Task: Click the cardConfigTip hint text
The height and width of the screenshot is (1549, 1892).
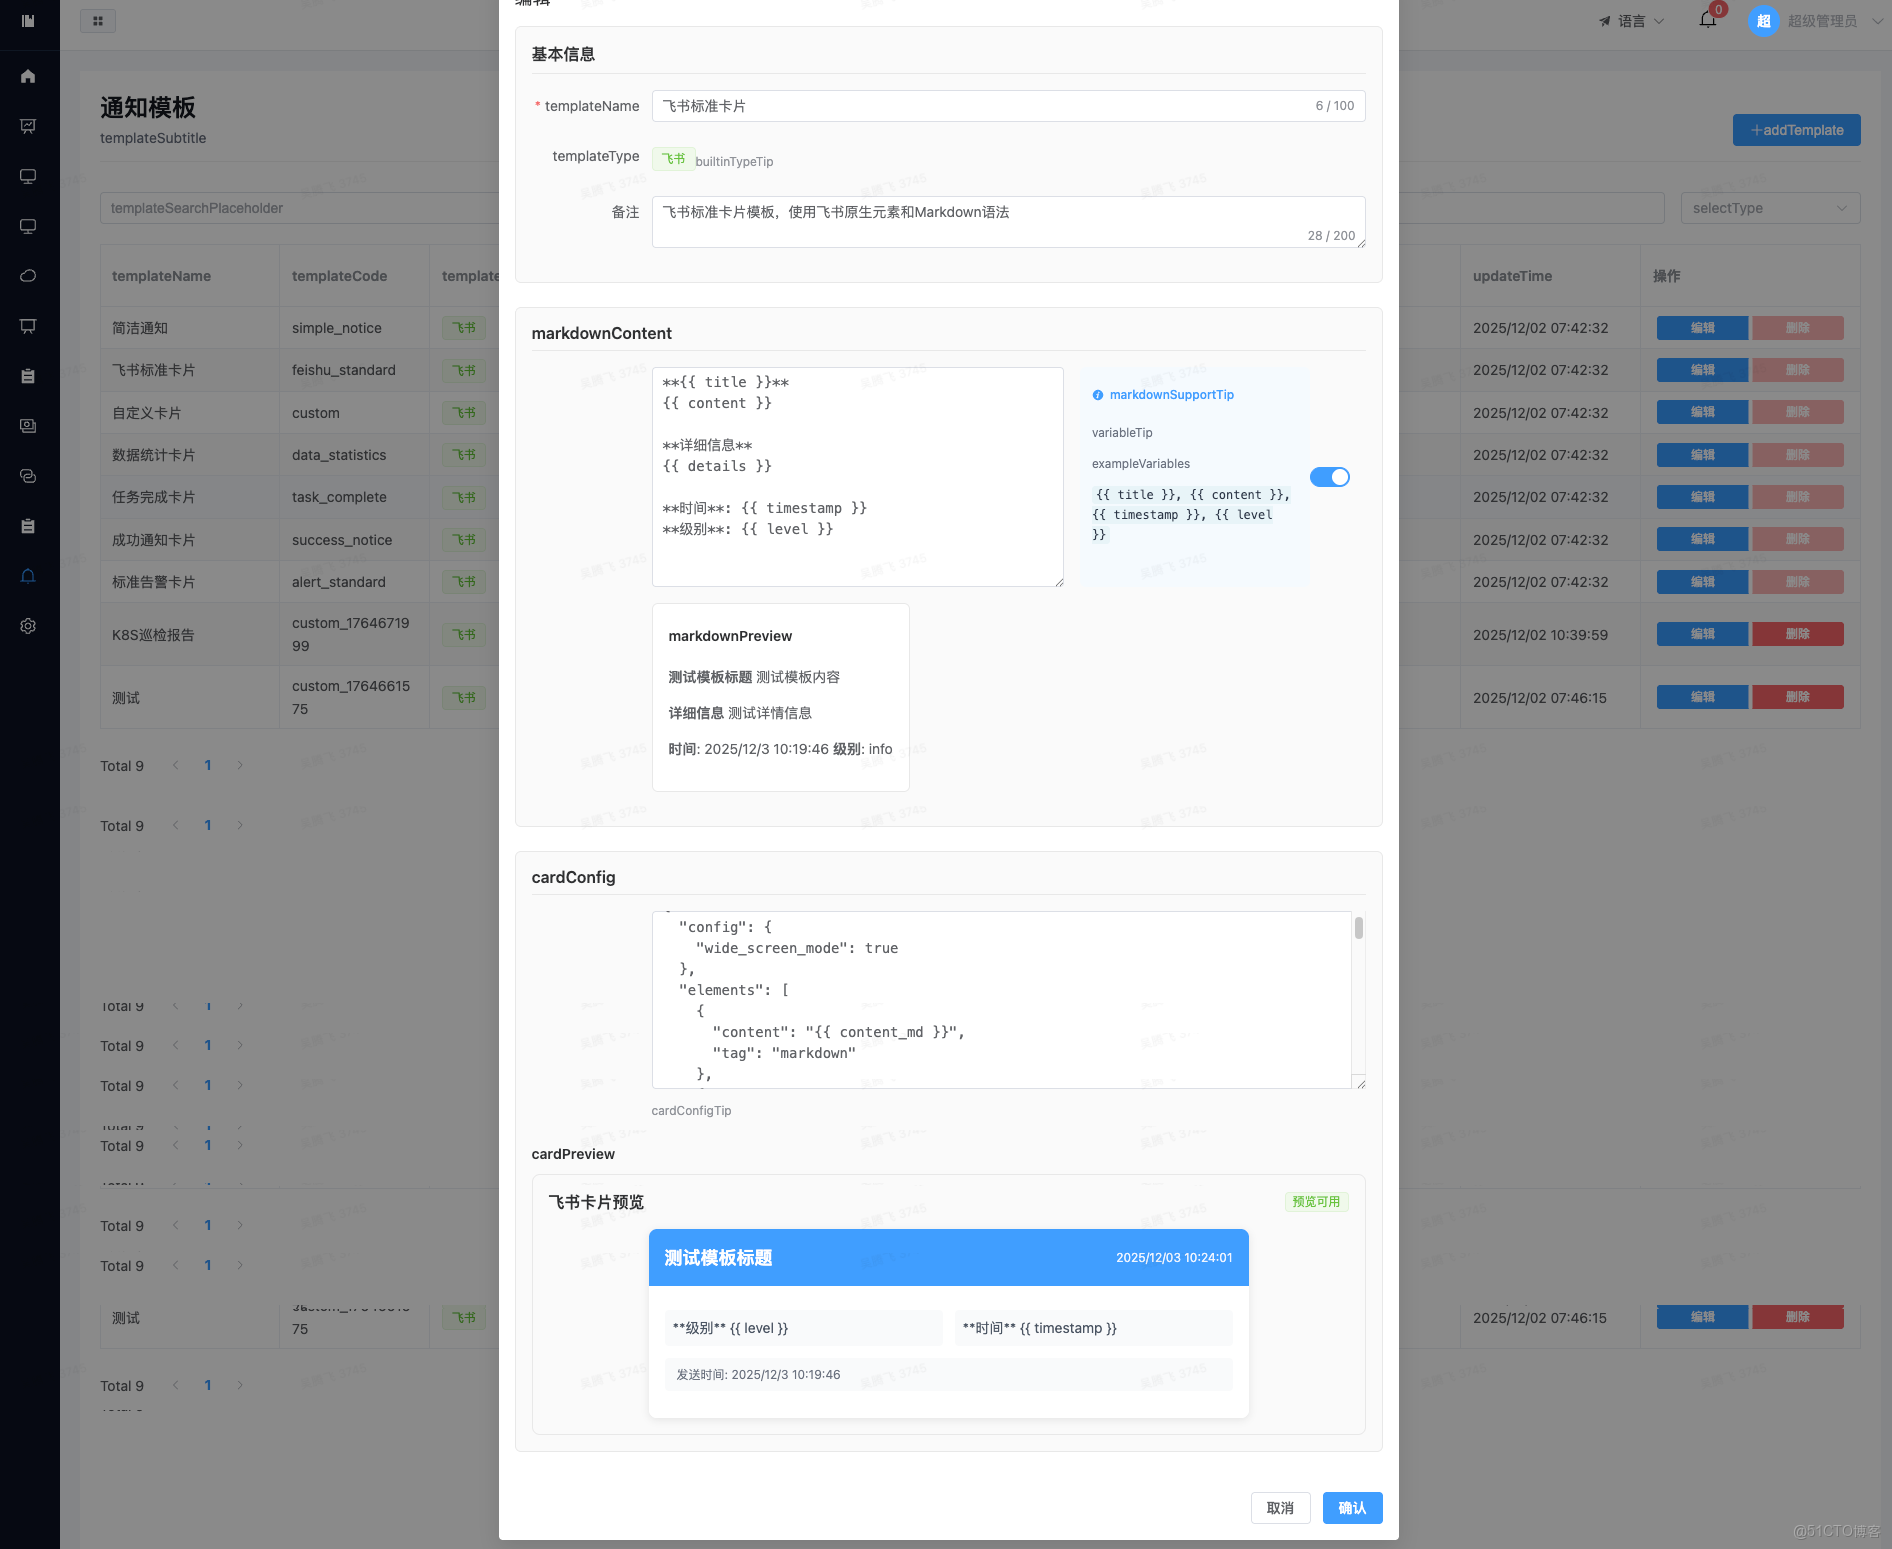Action: click(x=691, y=1111)
